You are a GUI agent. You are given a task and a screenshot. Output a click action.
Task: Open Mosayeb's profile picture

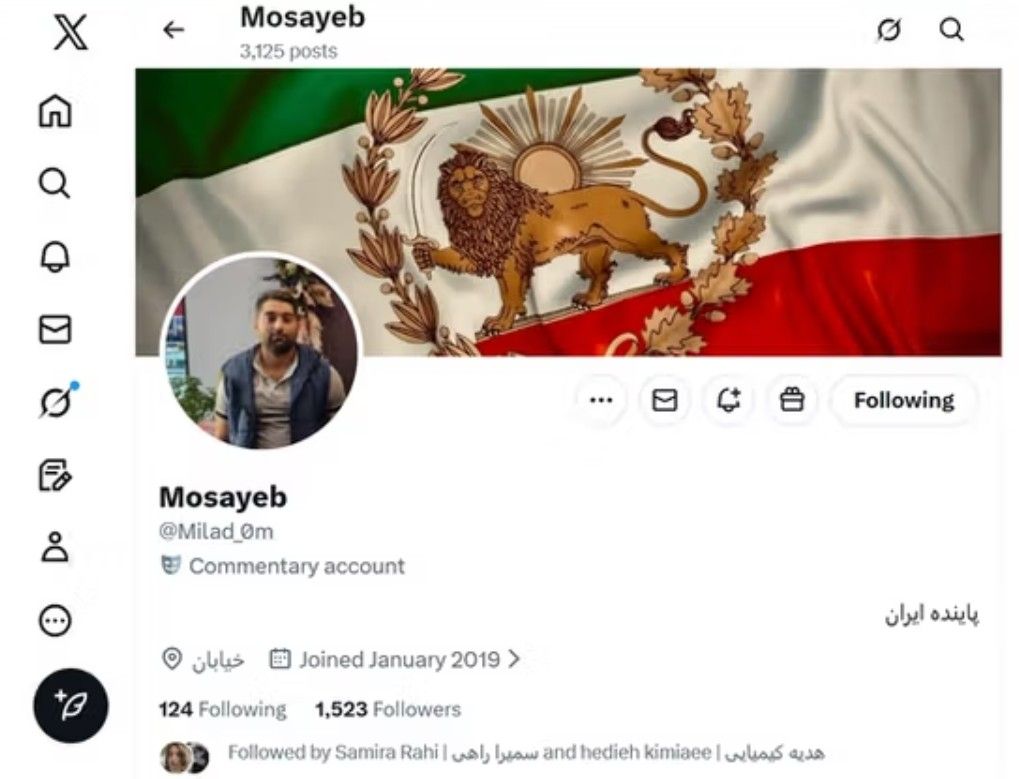261,351
